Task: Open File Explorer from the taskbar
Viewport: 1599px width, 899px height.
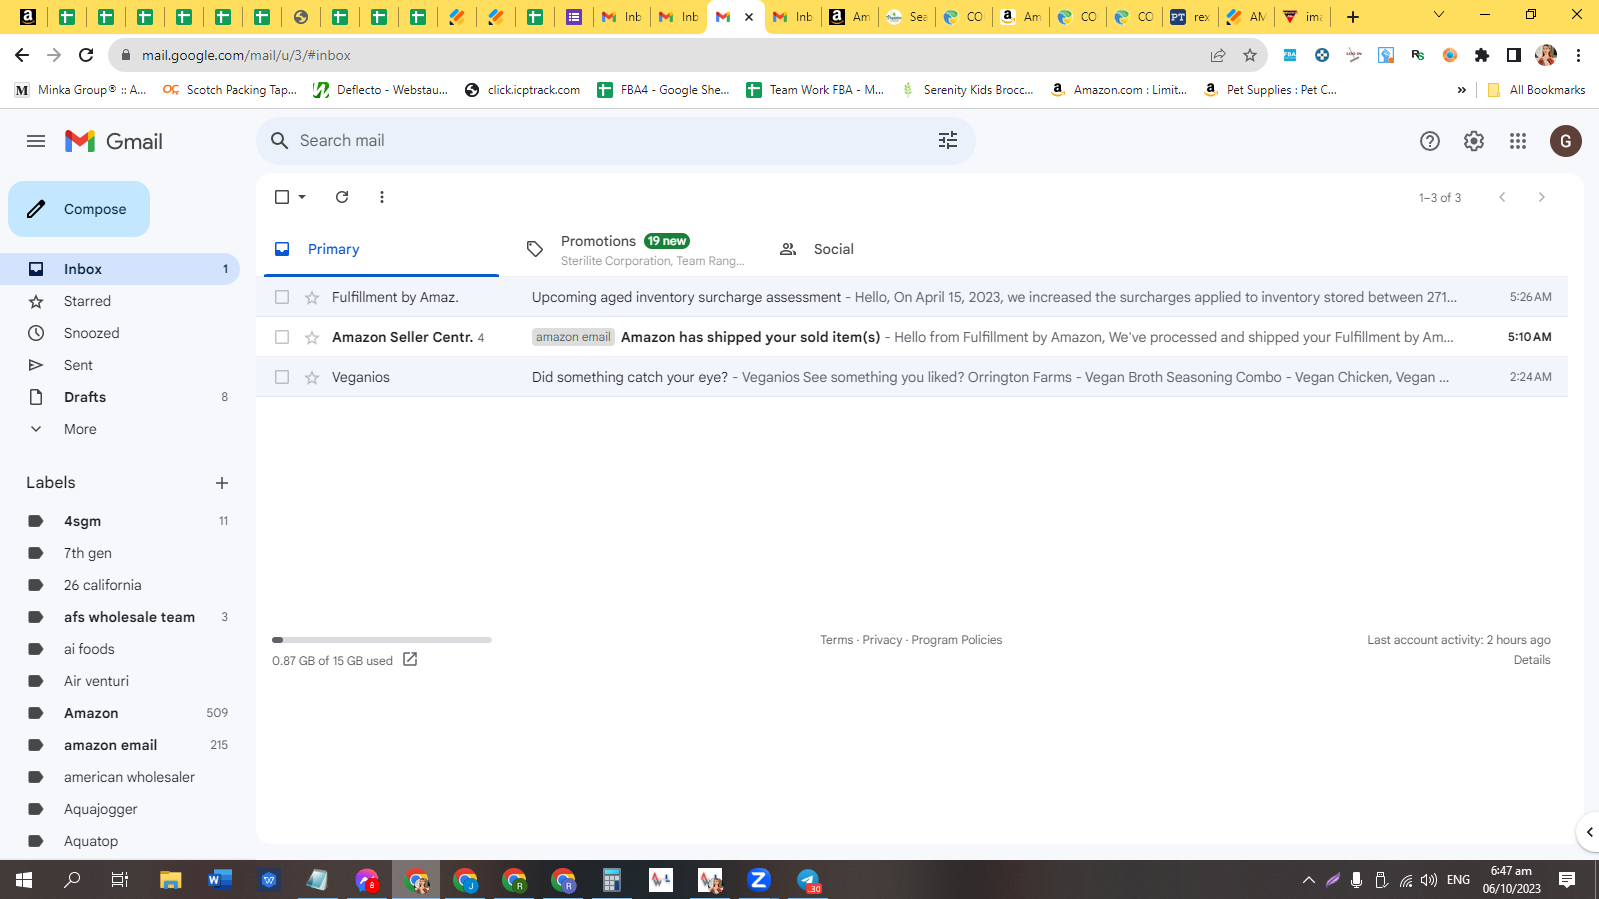Action: (x=171, y=880)
